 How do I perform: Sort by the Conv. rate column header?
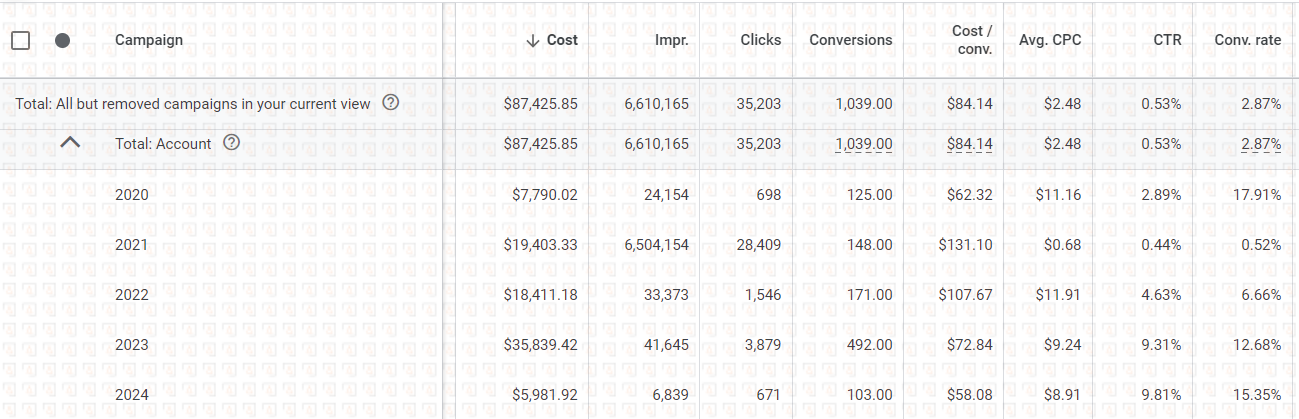(1247, 41)
